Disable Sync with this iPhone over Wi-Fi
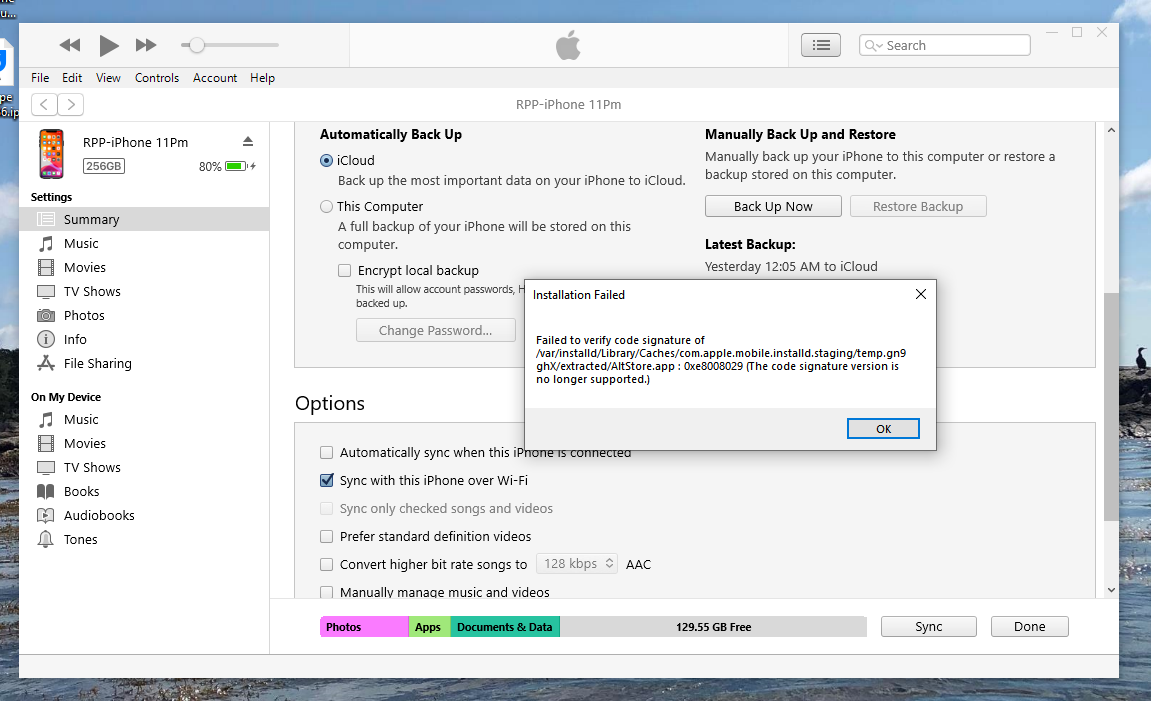This screenshot has width=1151, height=701. coord(326,480)
